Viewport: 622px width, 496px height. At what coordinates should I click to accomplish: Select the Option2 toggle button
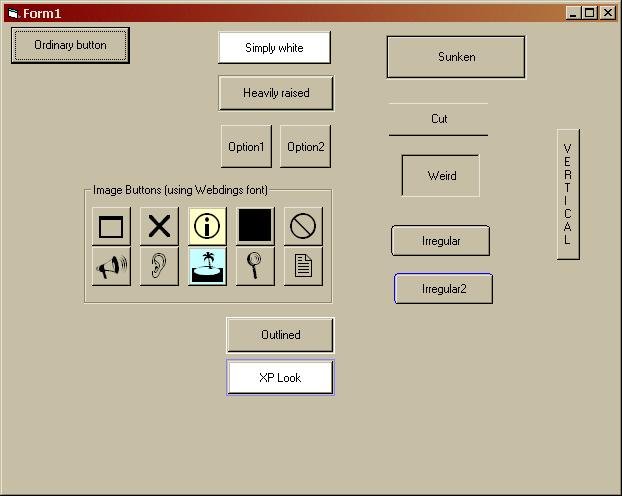tap(305, 146)
